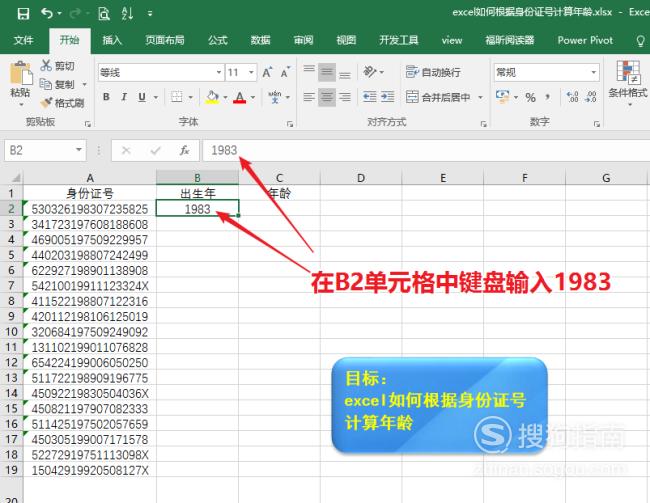This screenshot has width=650, height=503.
Task: Open the font size dropdown showing 11
Action: (251, 73)
